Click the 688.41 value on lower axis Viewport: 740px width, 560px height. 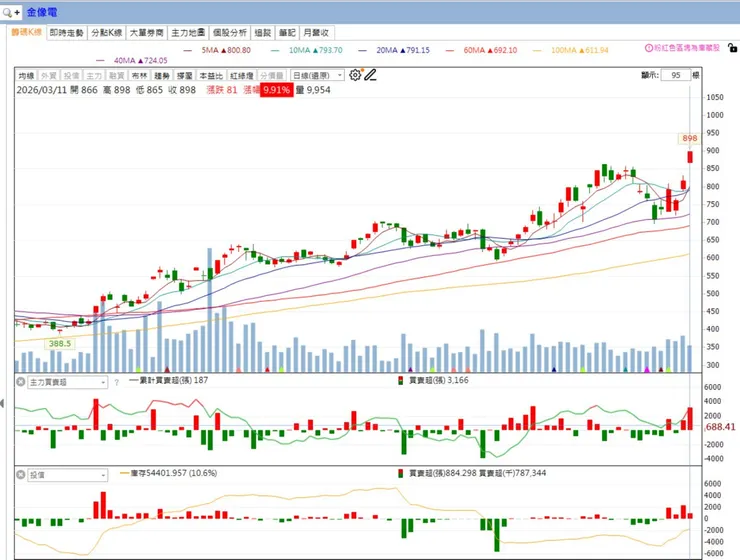pyautogui.click(x=720, y=427)
